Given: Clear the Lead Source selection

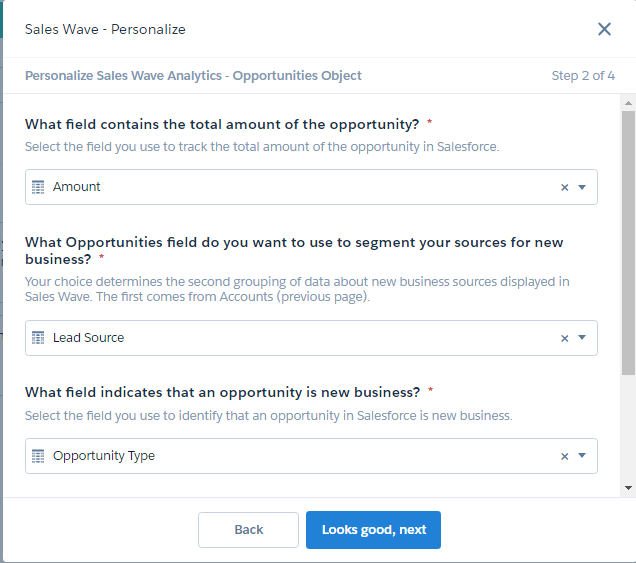Looking at the screenshot, I should (x=564, y=338).
